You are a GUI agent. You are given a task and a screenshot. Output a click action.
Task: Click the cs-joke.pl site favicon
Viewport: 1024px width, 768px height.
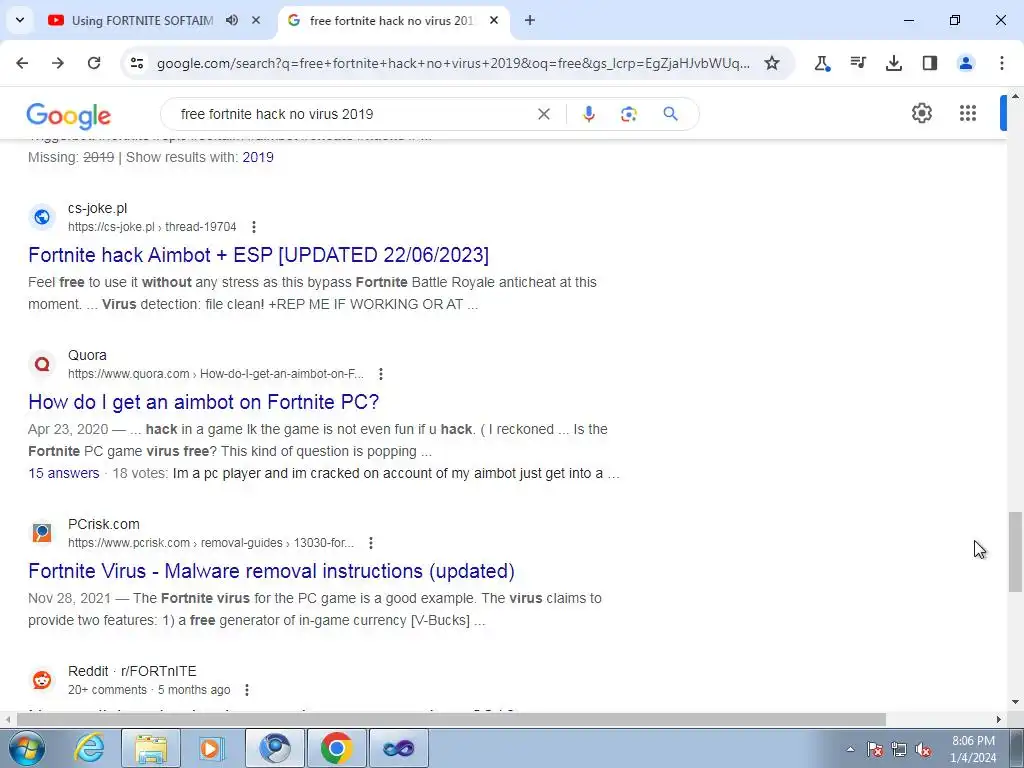[42, 217]
